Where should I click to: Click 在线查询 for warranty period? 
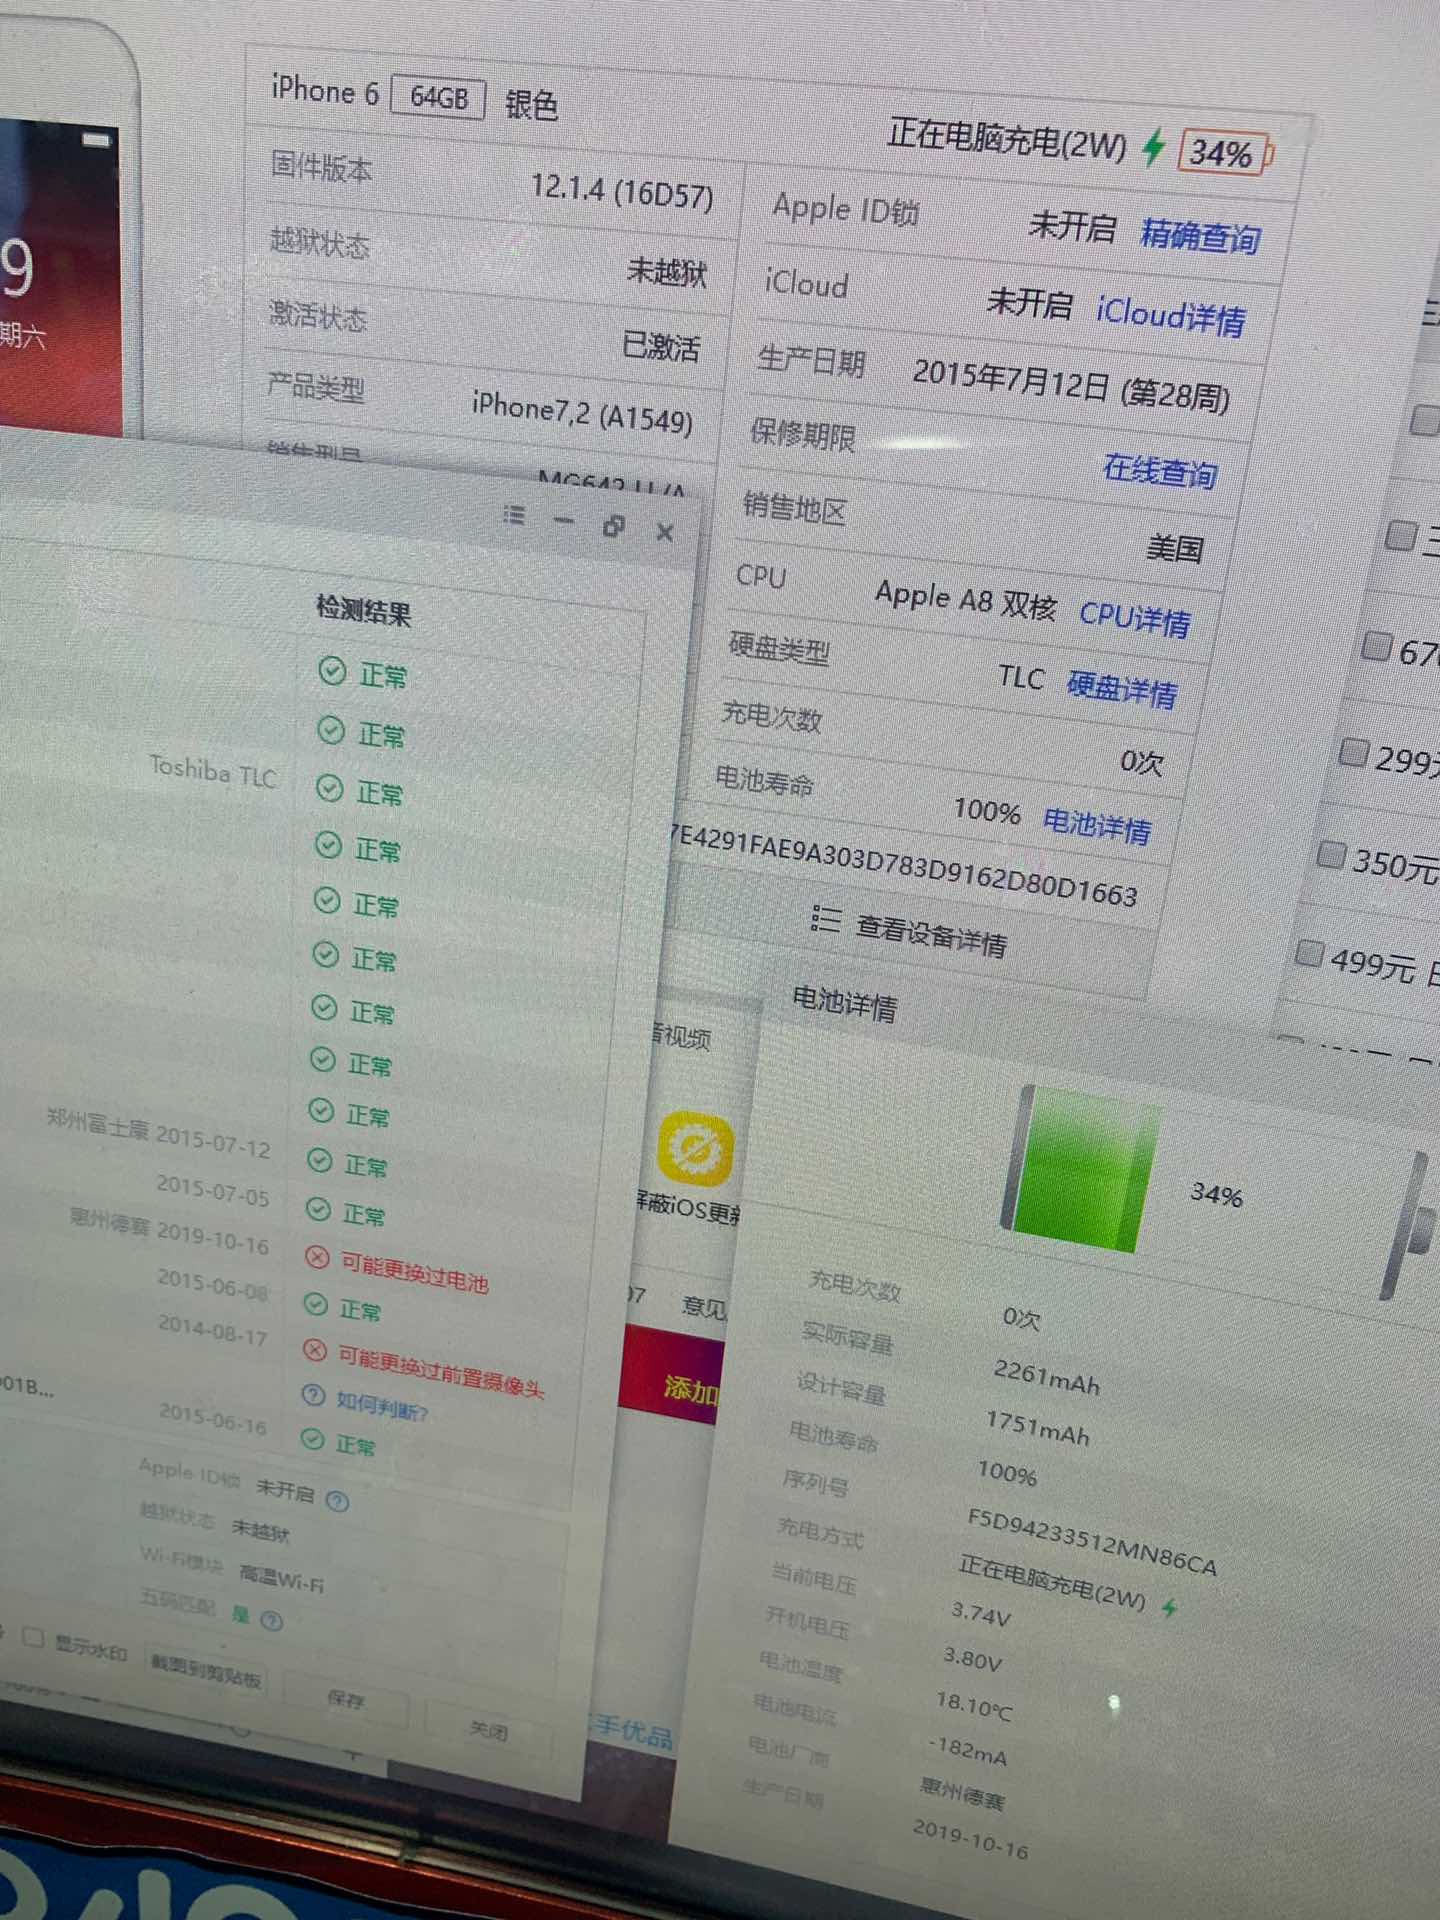1160,470
